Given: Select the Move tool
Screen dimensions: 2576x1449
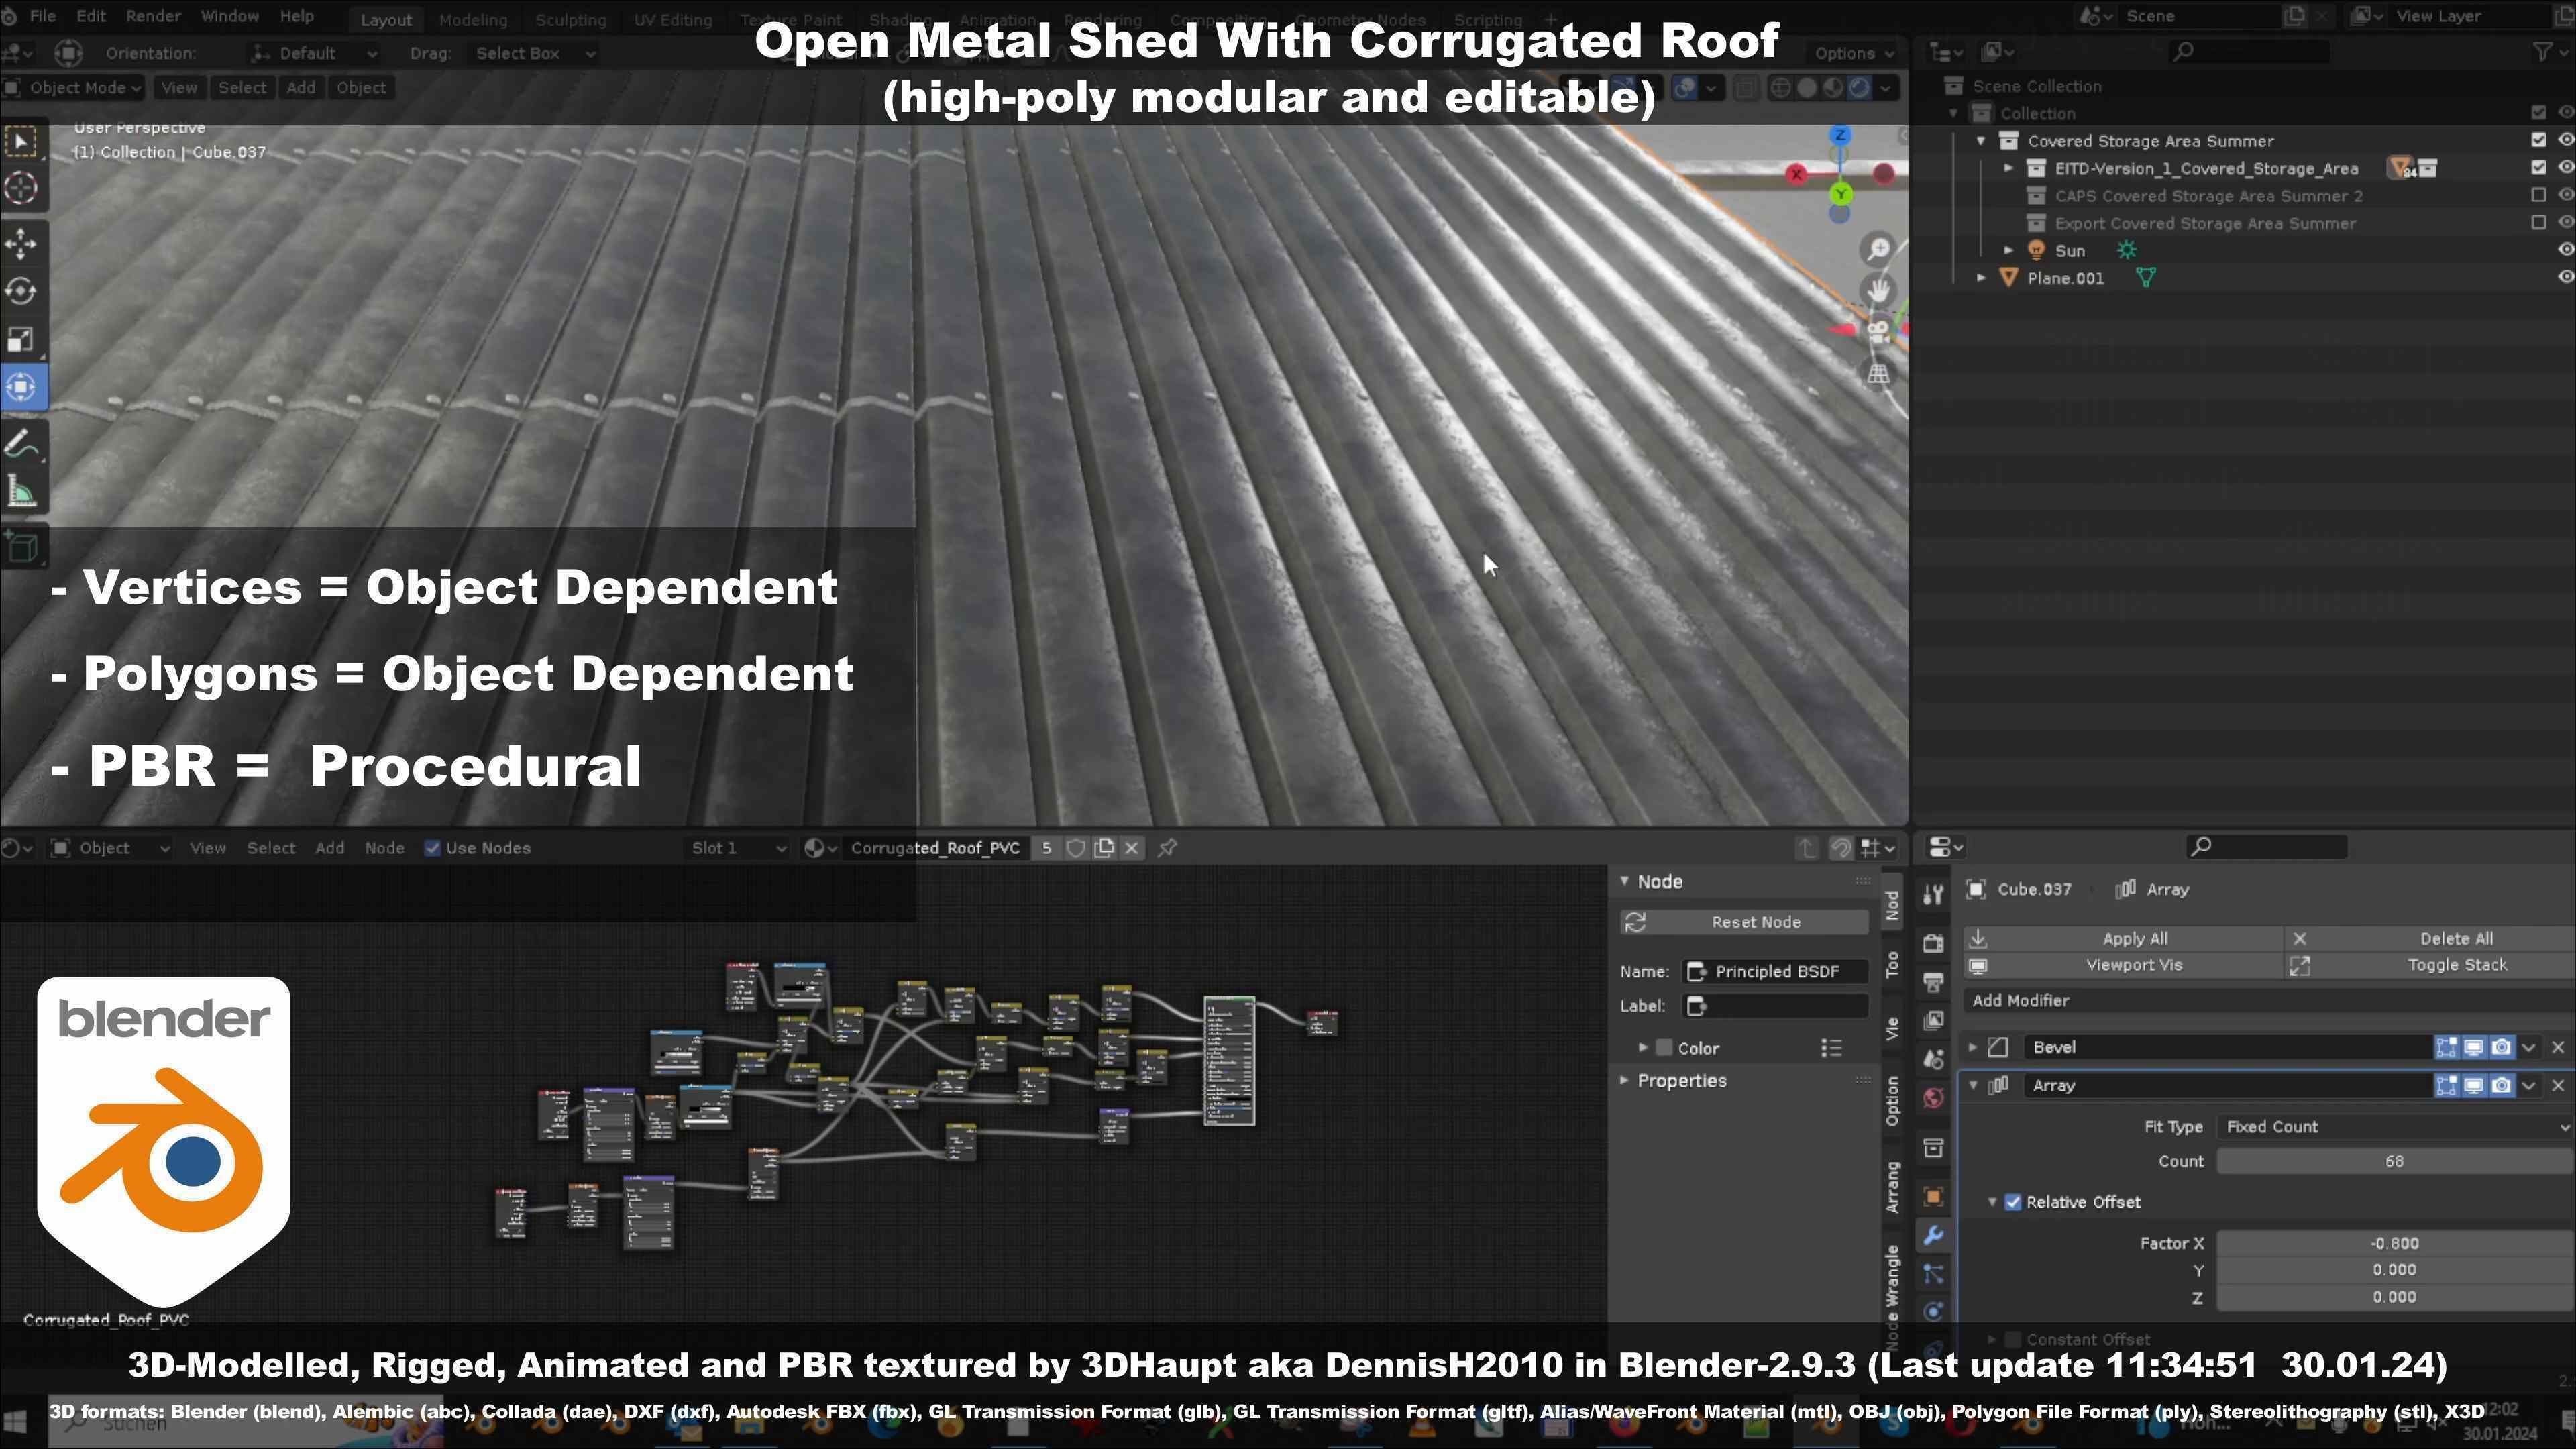Looking at the screenshot, I should 21,244.
